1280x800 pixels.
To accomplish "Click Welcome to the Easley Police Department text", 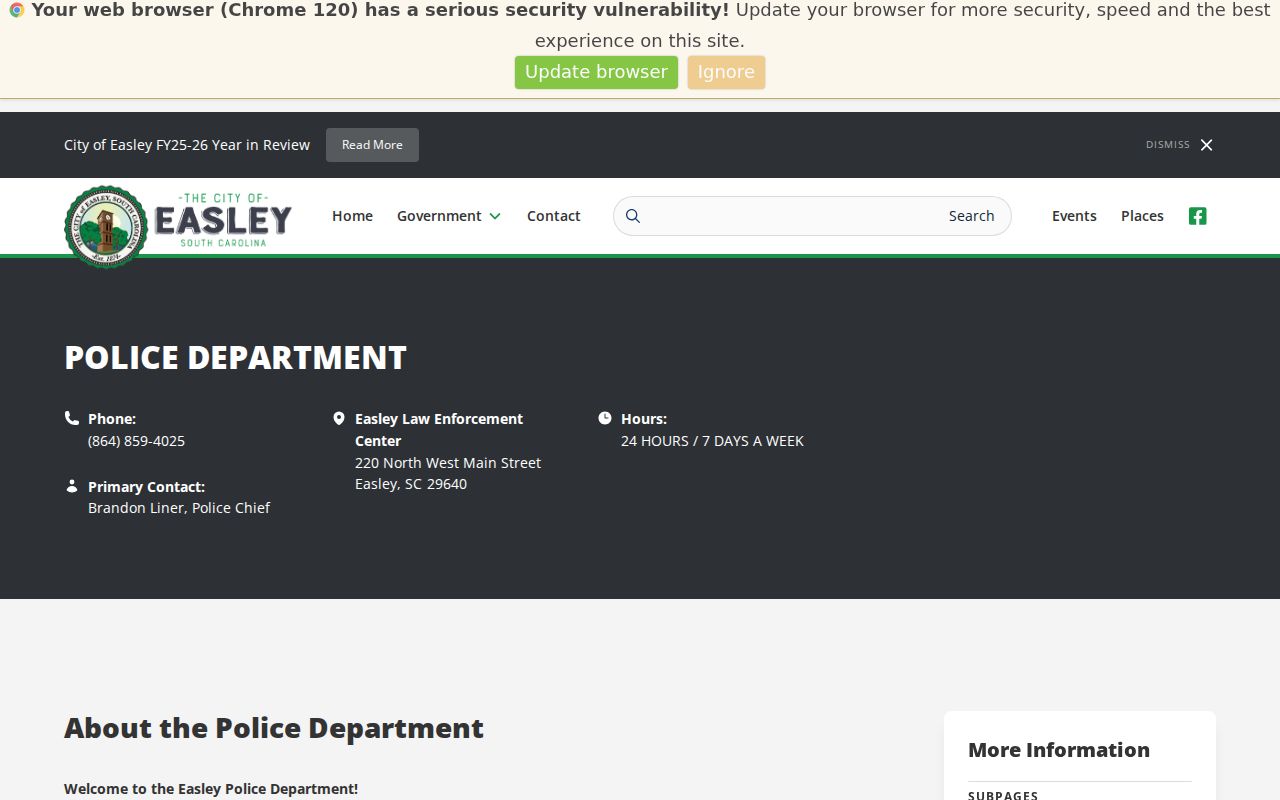I will [211, 789].
